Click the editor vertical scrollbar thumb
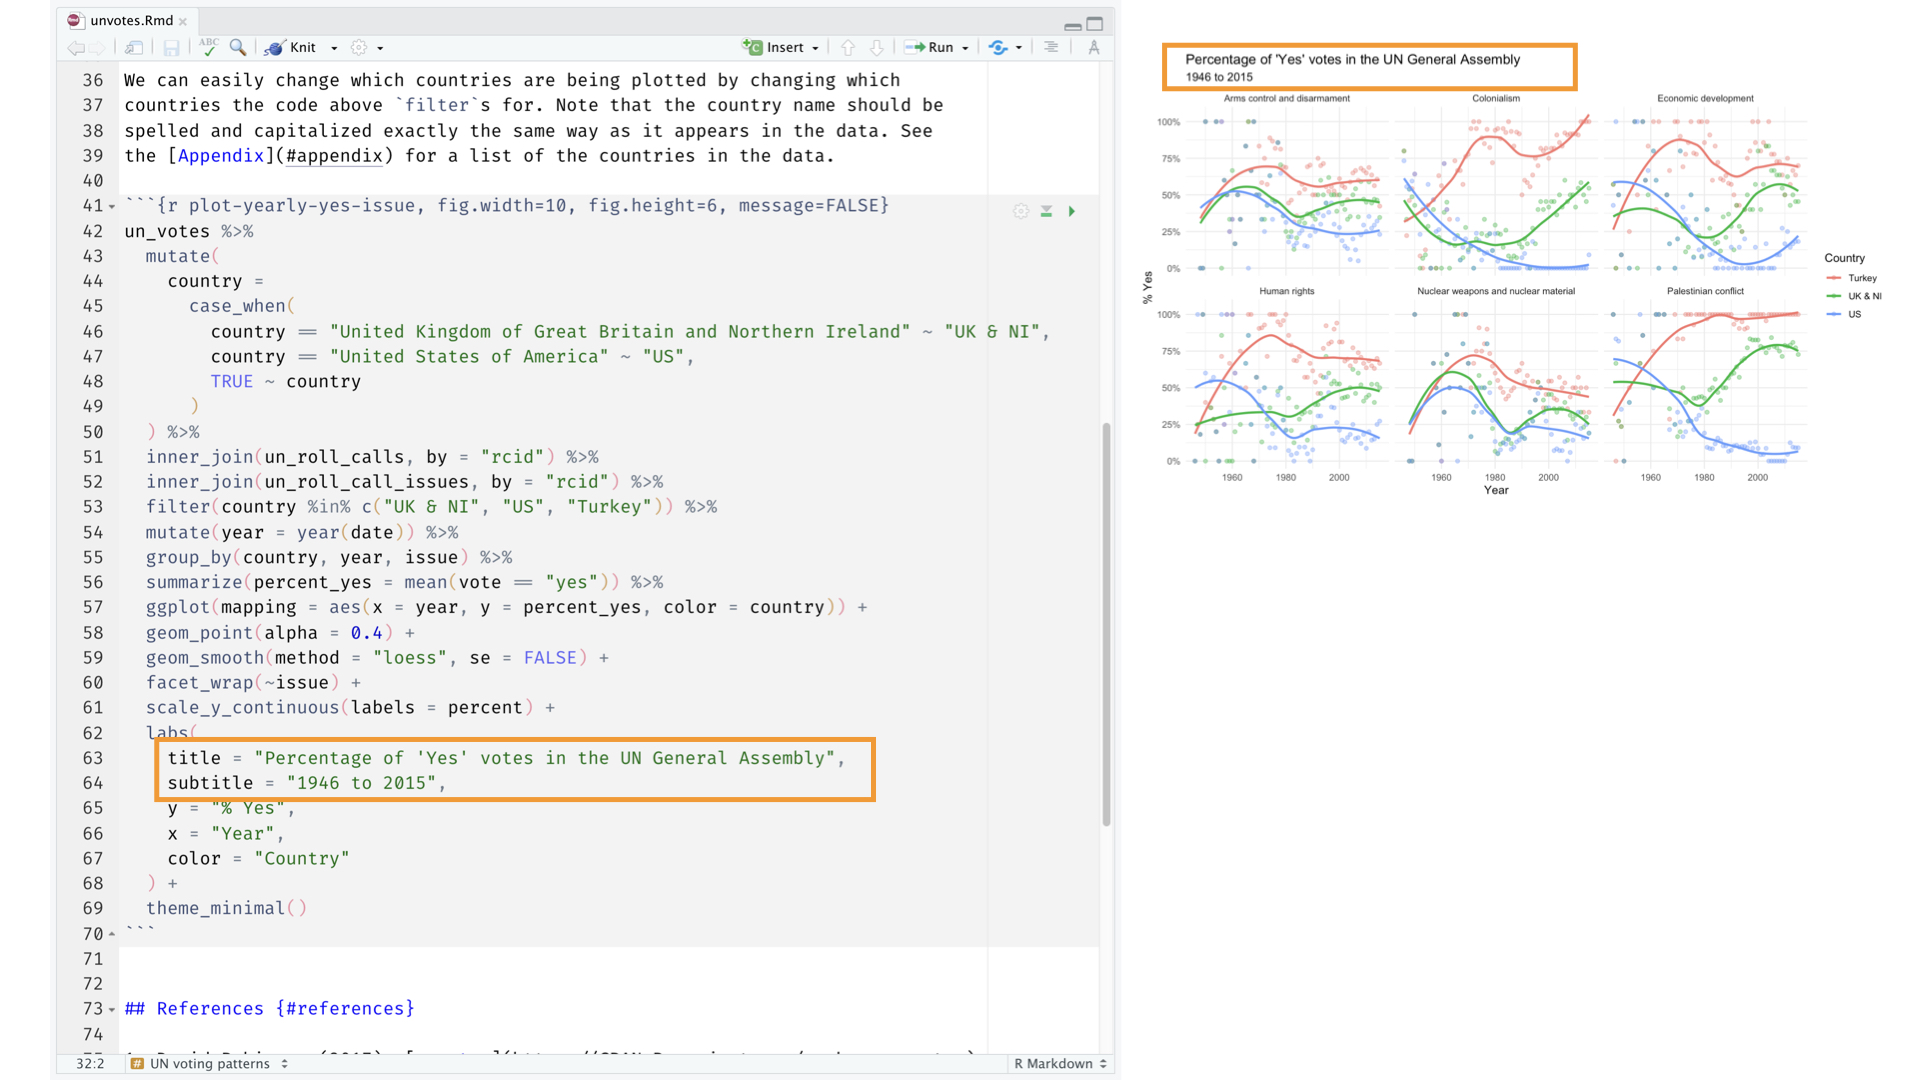Image resolution: width=1920 pixels, height=1080 pixels. click(x=1106, y=624)
